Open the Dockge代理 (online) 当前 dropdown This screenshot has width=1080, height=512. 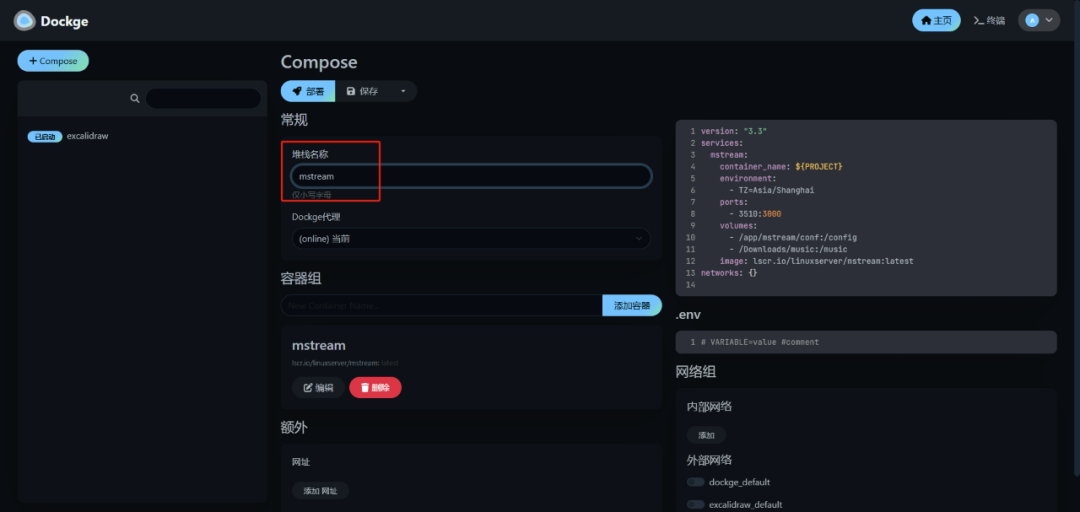pos(471,239)
